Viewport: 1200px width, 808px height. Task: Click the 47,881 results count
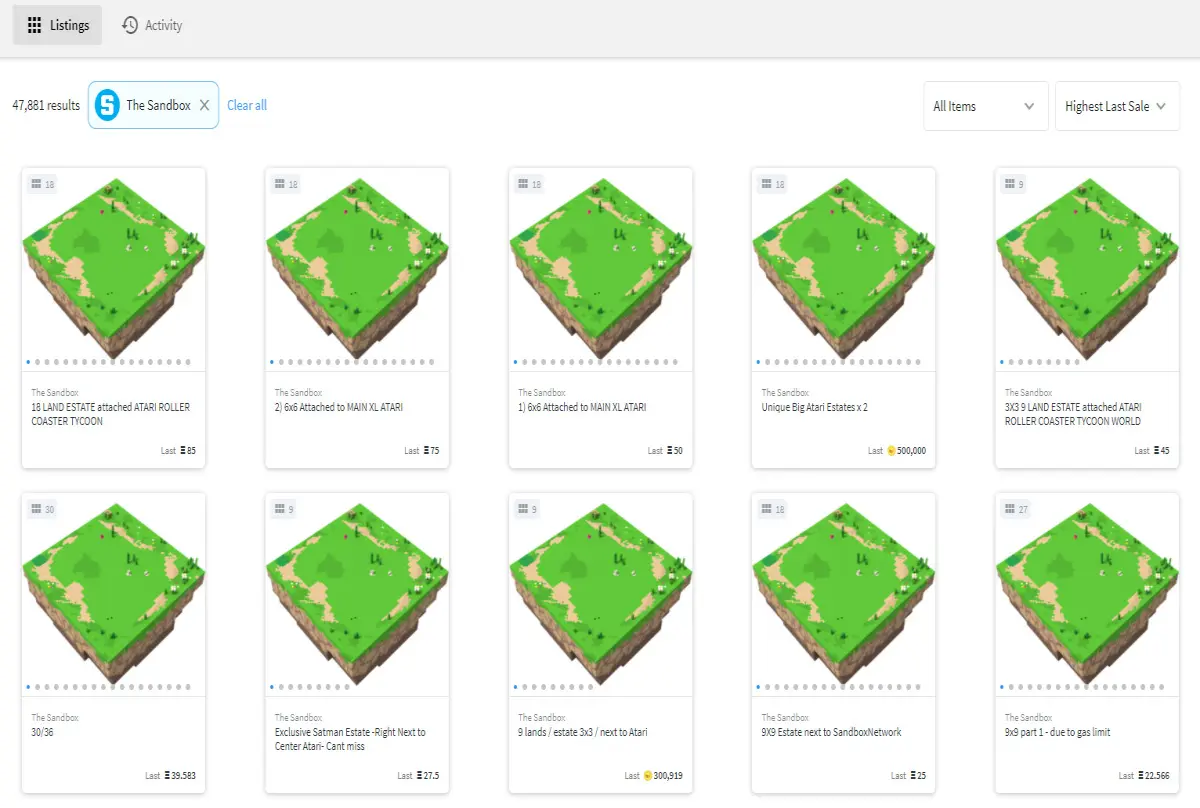coord(46,105)
